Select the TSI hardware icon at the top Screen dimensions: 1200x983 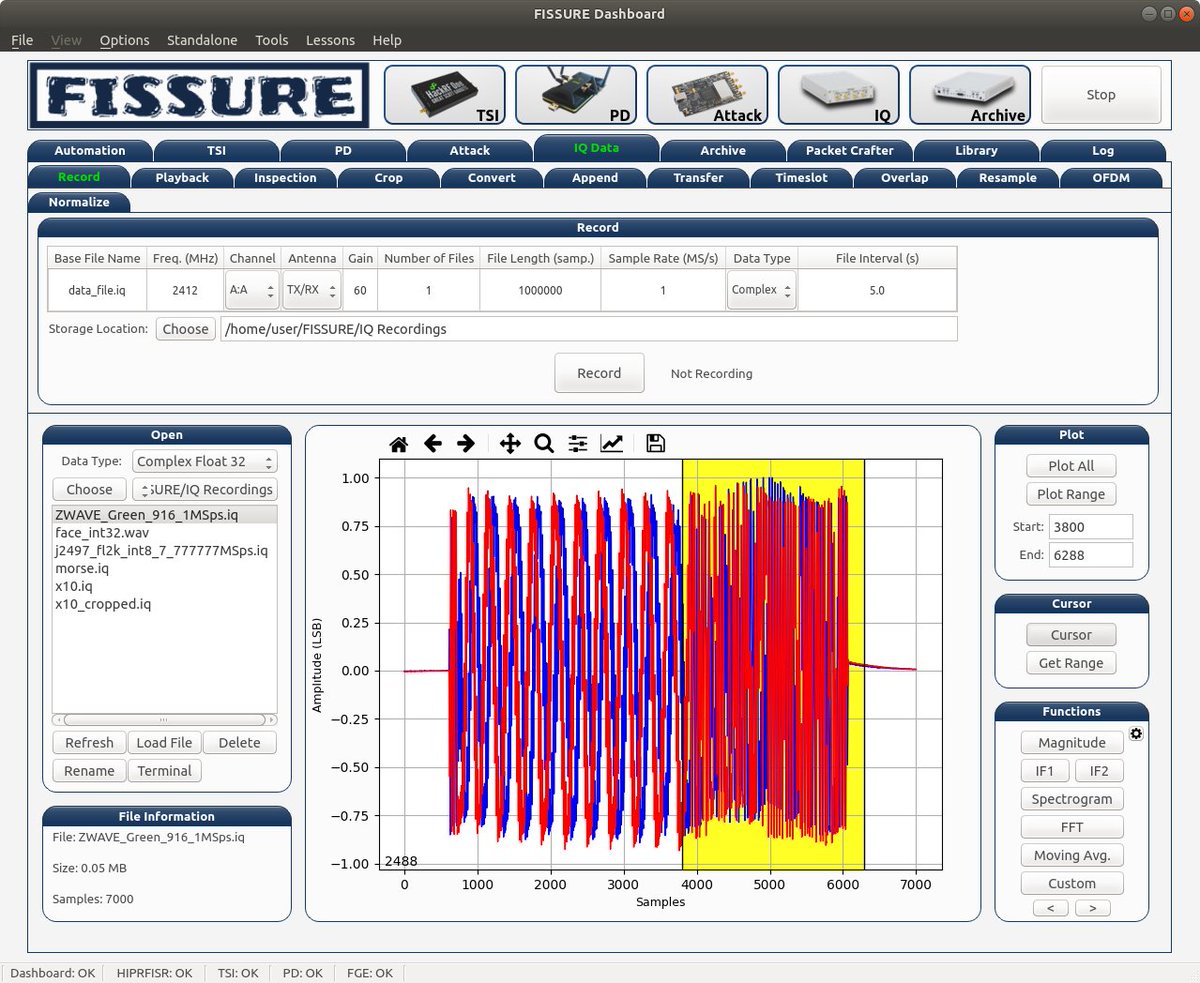pos(444,95)
